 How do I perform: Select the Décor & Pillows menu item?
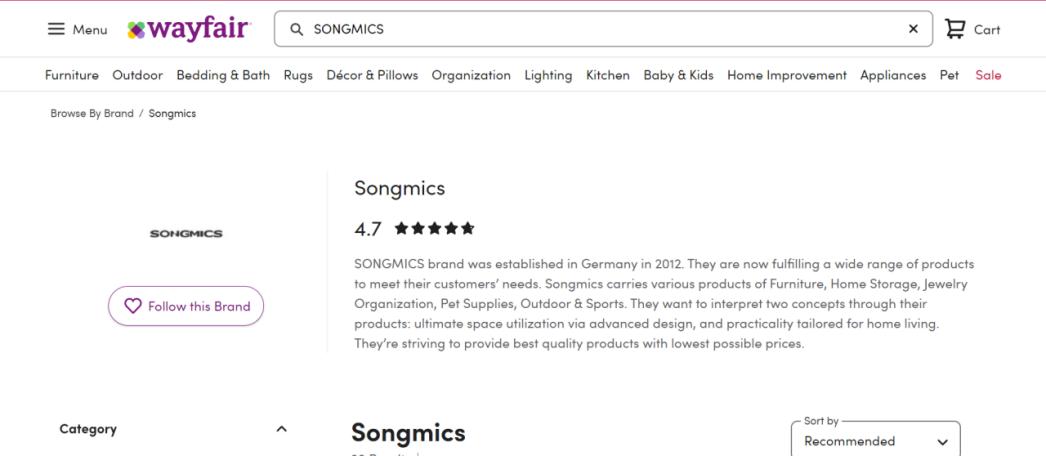[372, 75]
